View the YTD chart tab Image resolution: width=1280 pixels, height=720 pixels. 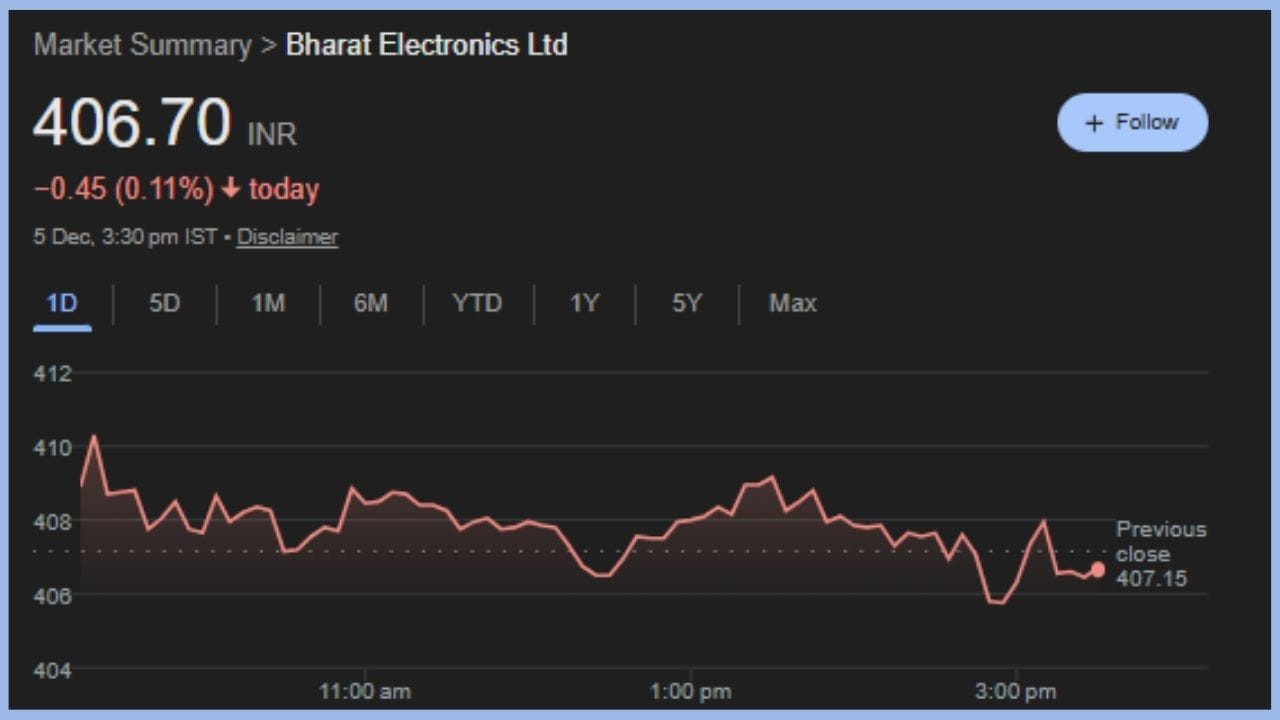coord(477,303)
